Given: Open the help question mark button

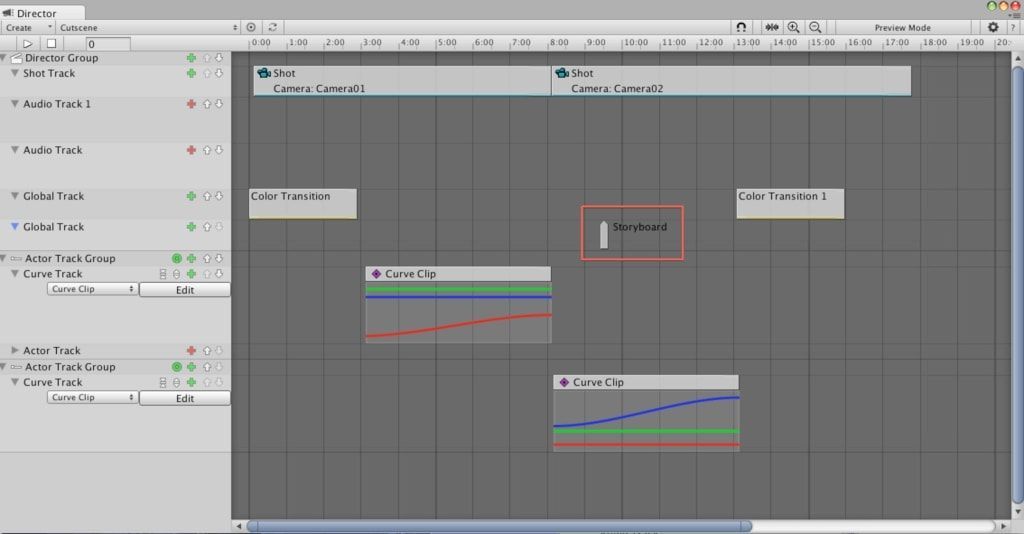Looking at the screenshot, I should point(1014,27).
